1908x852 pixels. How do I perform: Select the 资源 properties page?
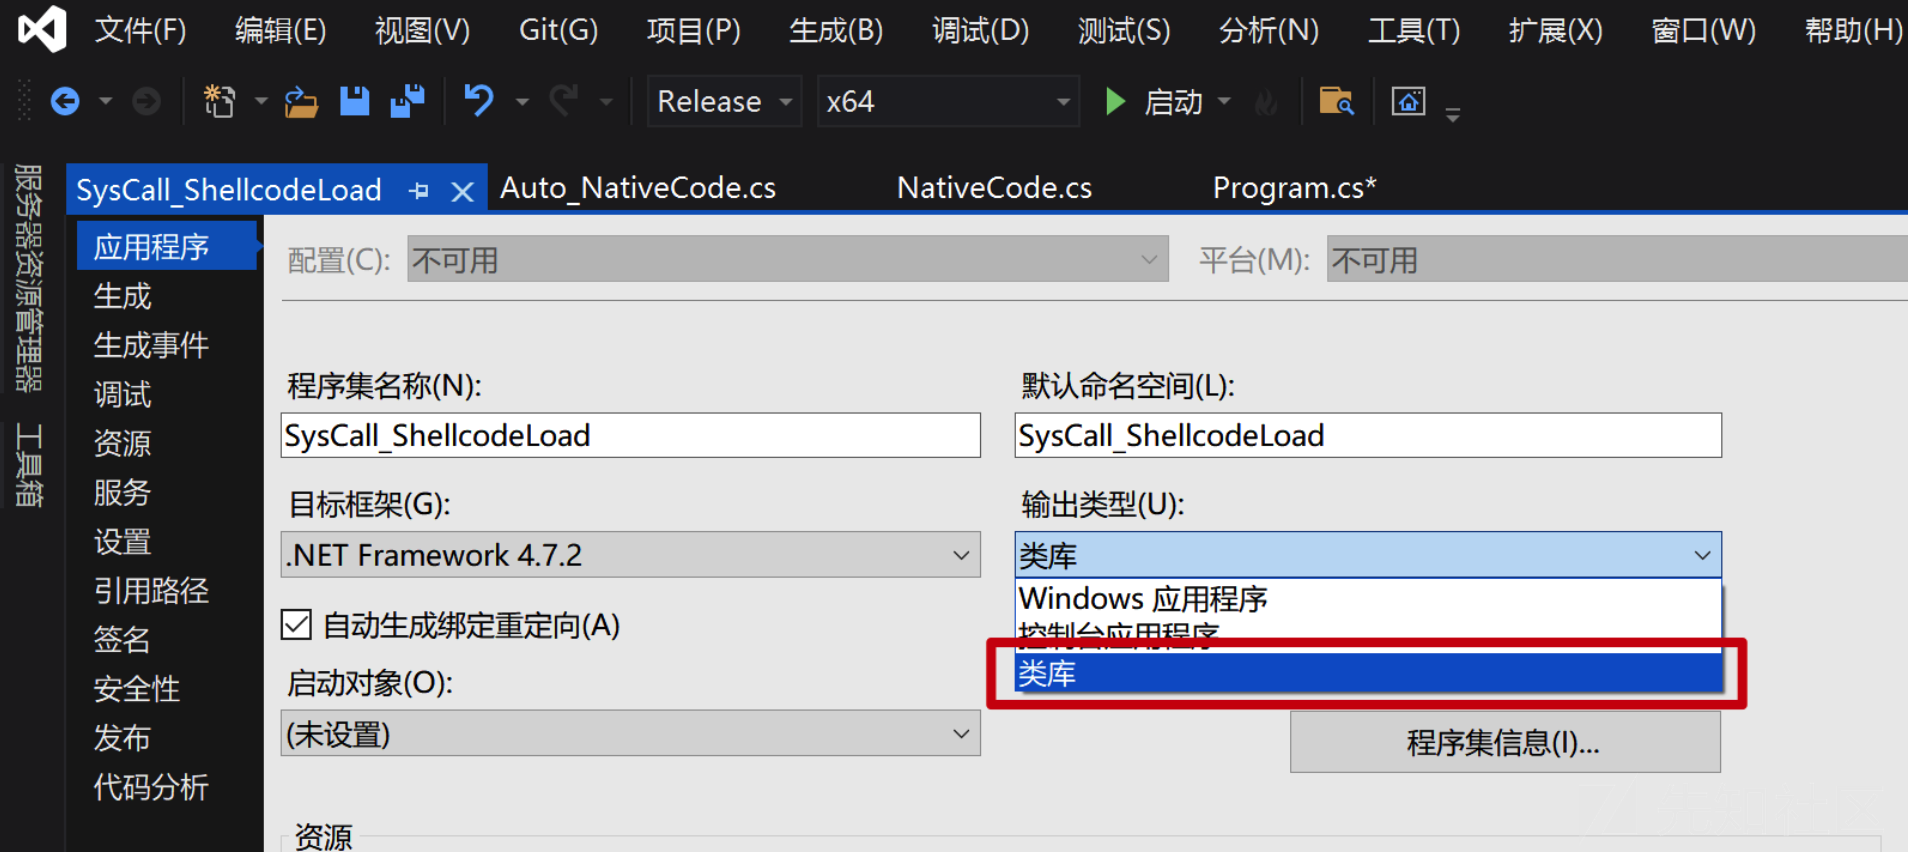(x=122, y=443)
